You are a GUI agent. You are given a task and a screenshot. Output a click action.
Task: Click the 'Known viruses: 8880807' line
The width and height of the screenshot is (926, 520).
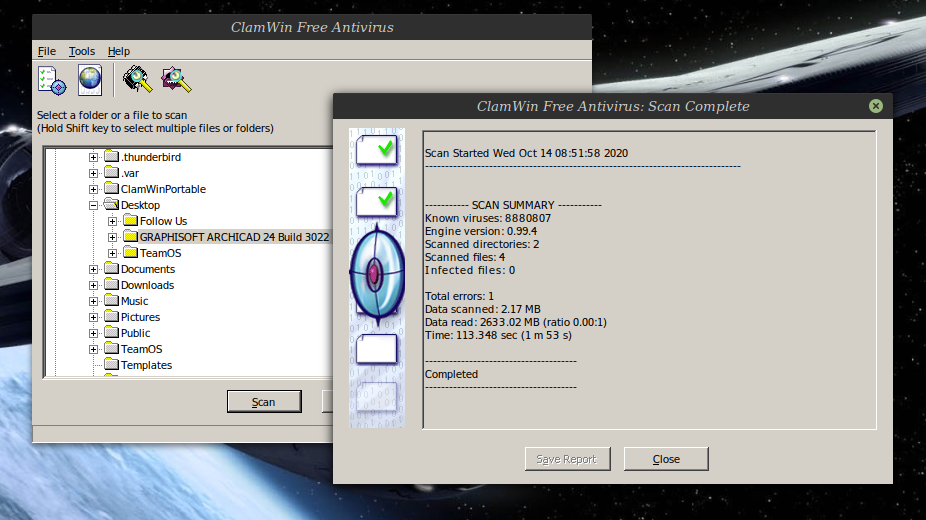pos(488,218)
